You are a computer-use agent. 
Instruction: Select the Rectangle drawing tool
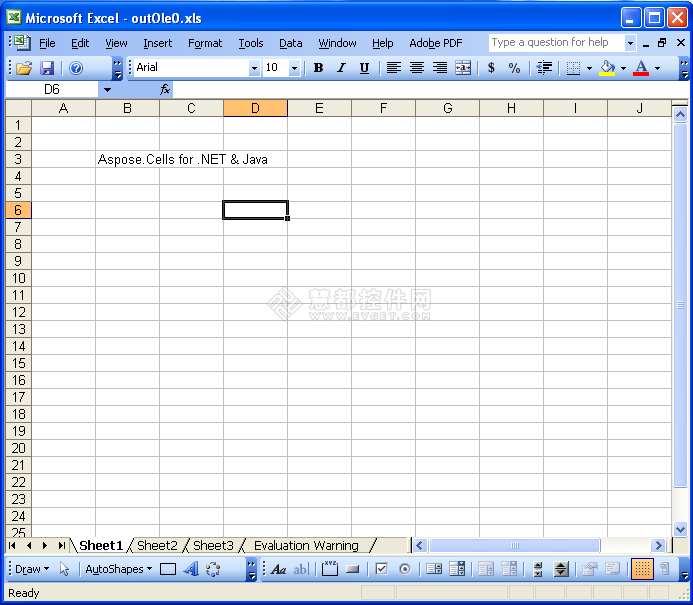pos(168,569)
